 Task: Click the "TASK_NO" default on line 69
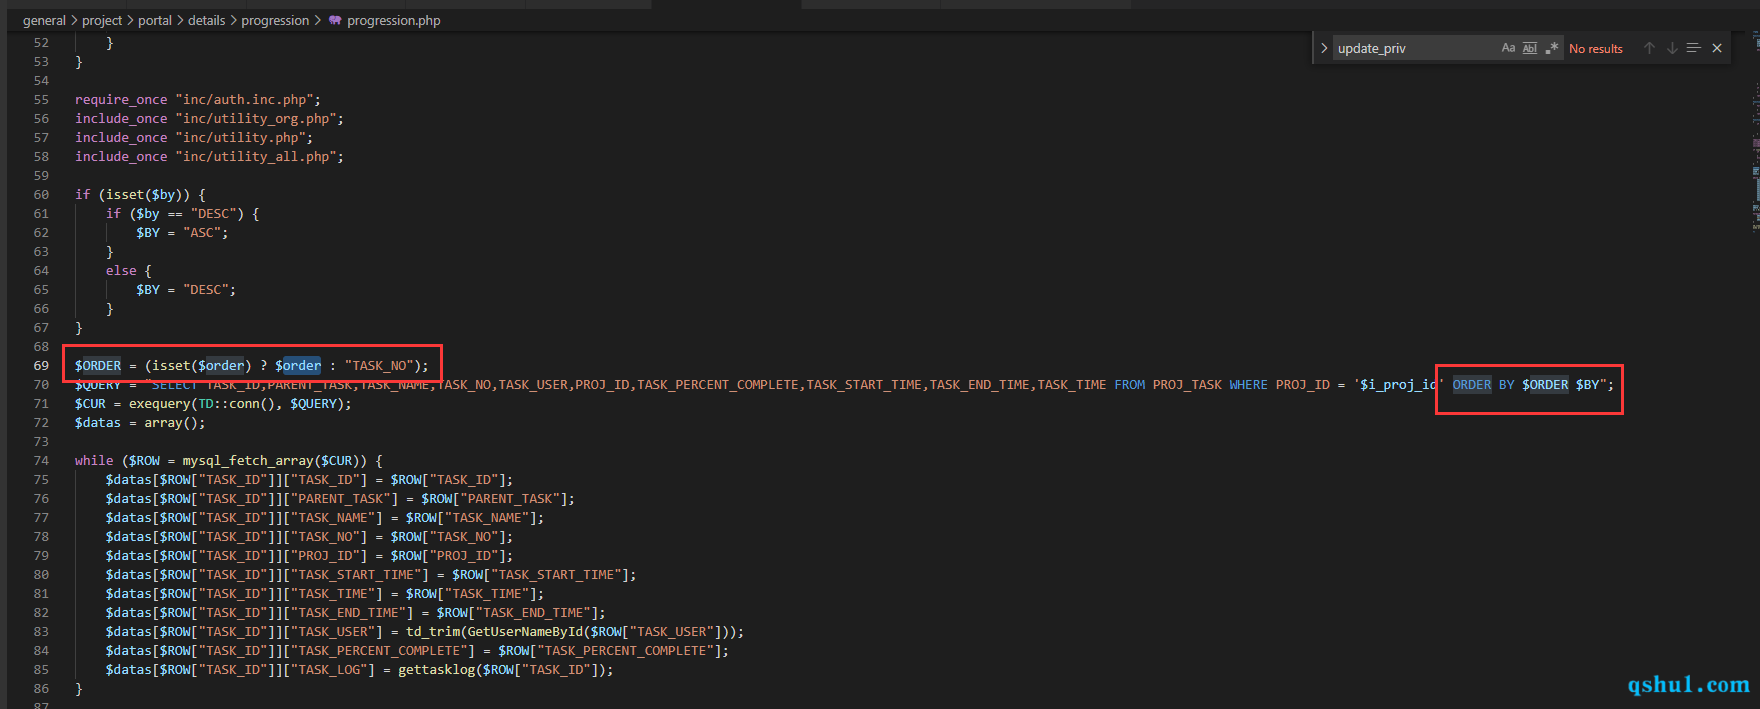tap(379, 365)
